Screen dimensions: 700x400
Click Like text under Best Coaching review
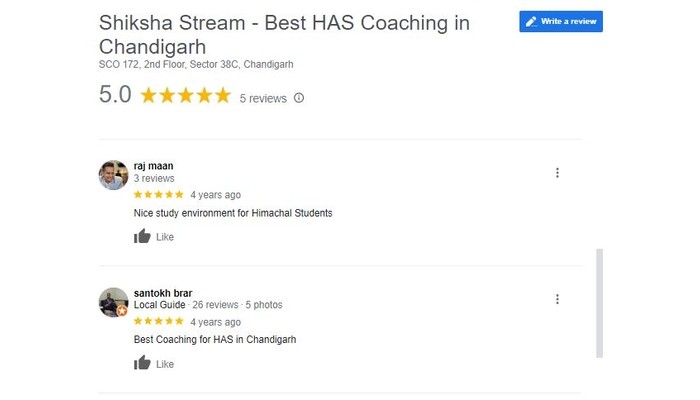(165, 364)
